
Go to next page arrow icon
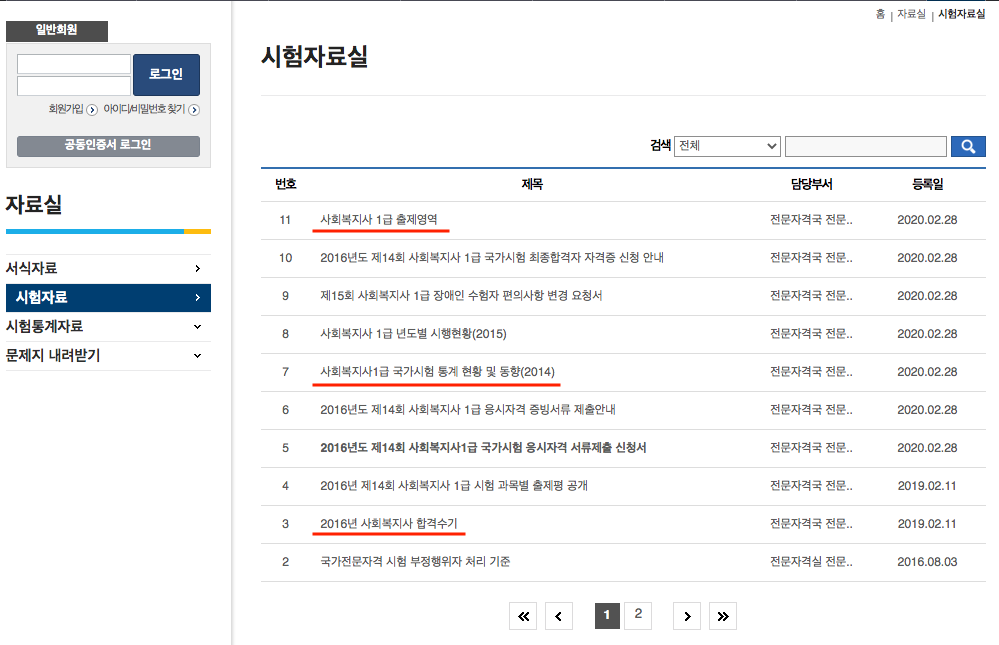pyautogui.click(x=686, y=616)
